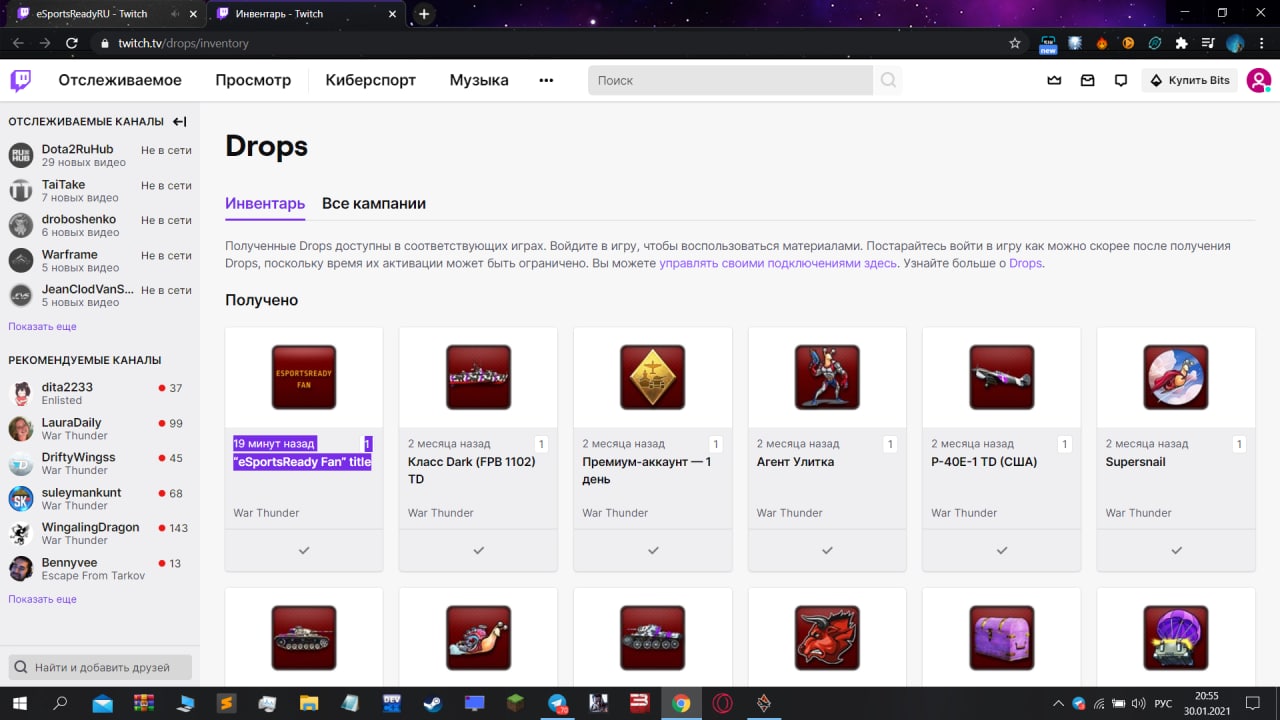Open Windows Start menu

(18, 704)
